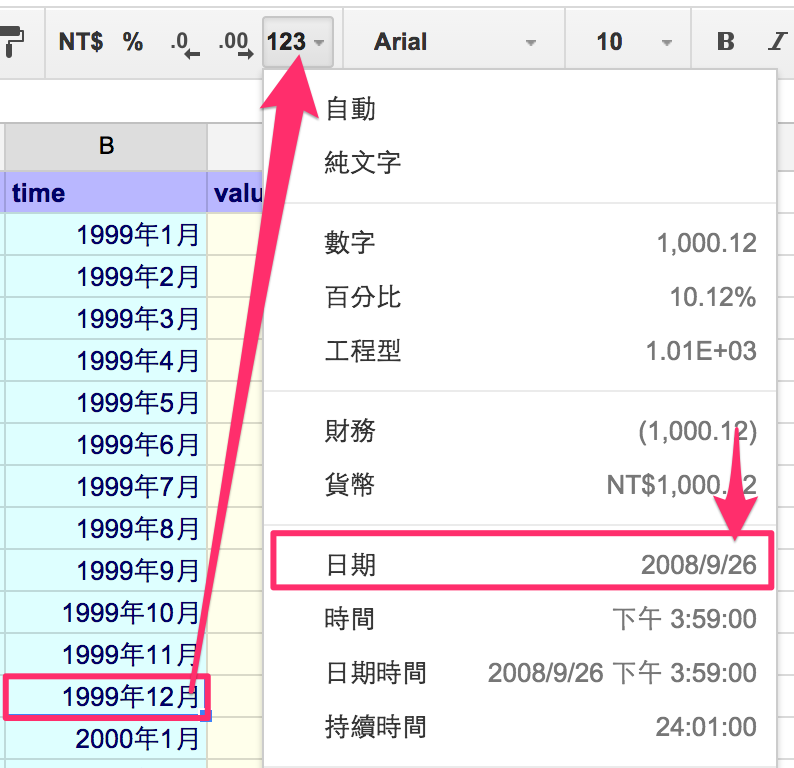The image size is (794, 768).
Task: Select cell 1999年1月
Action: pos(106,234)
